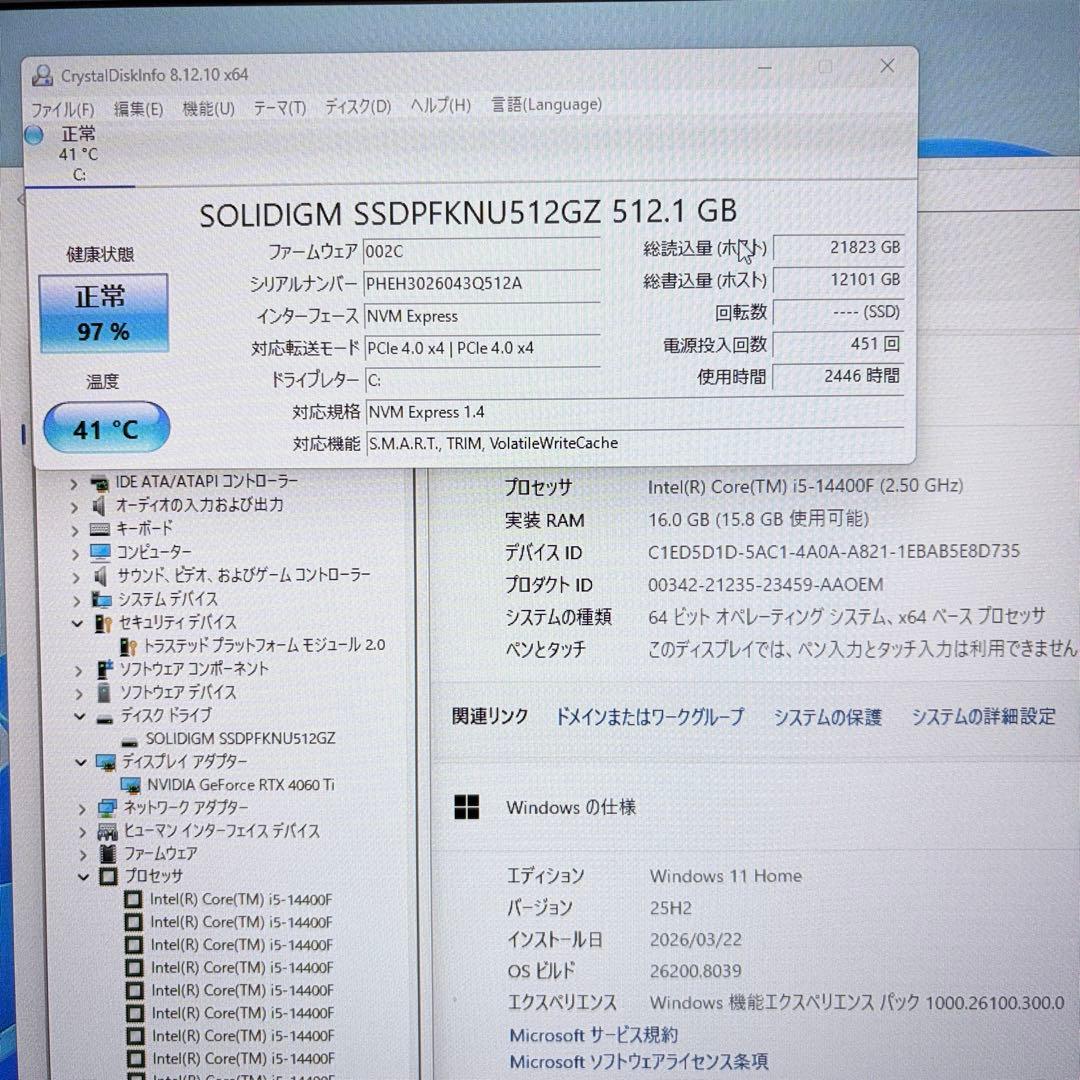
Task: Click the first Intel Core i5-14400F processor icon
Action: tap(134, 899)
